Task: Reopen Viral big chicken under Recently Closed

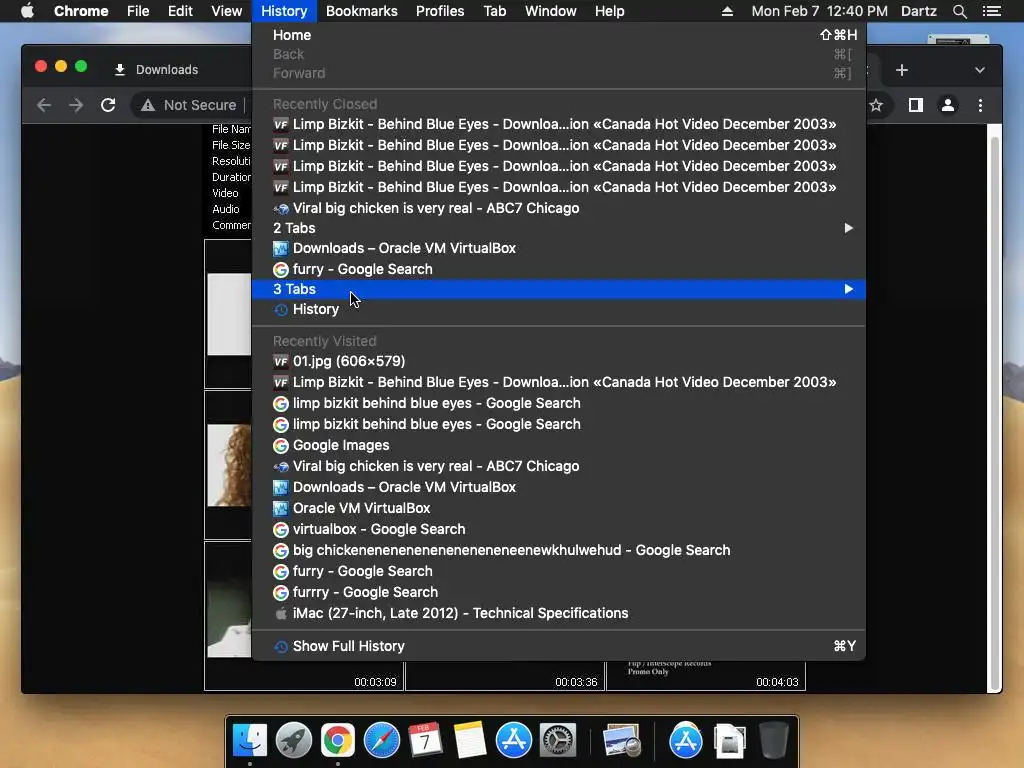Action: click(558, 208)
